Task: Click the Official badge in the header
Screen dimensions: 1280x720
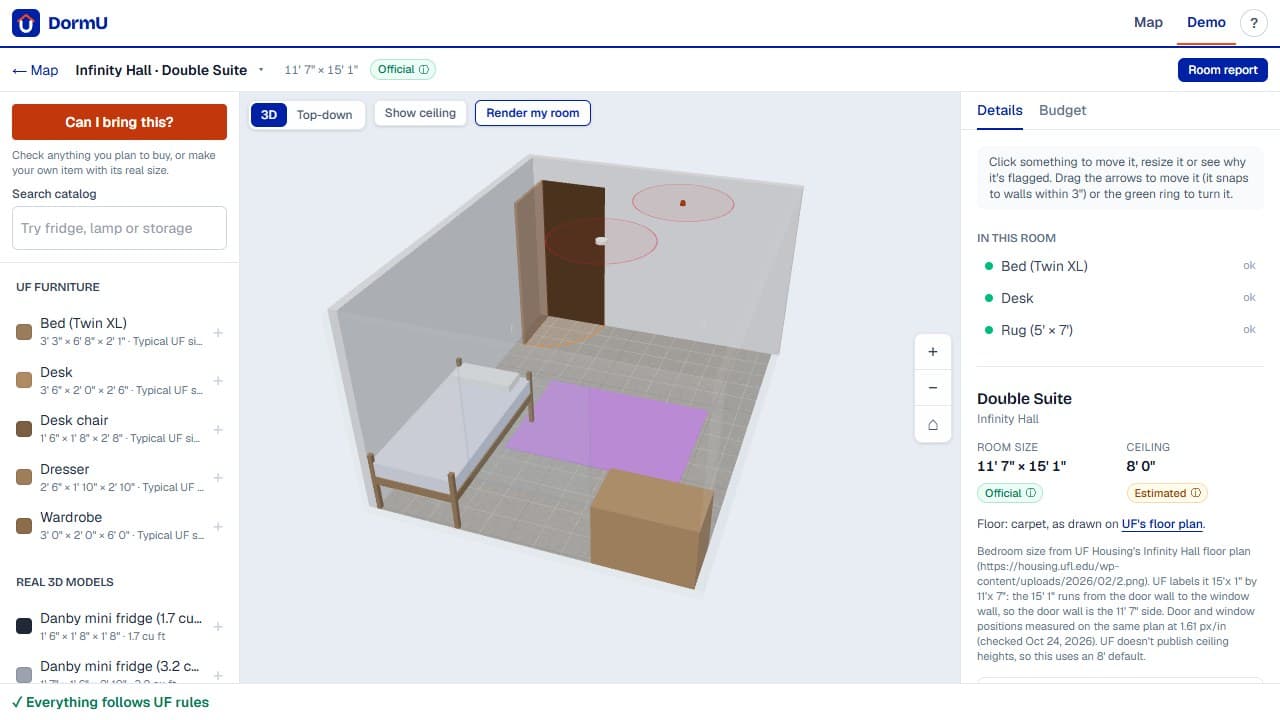Action: 403,70
